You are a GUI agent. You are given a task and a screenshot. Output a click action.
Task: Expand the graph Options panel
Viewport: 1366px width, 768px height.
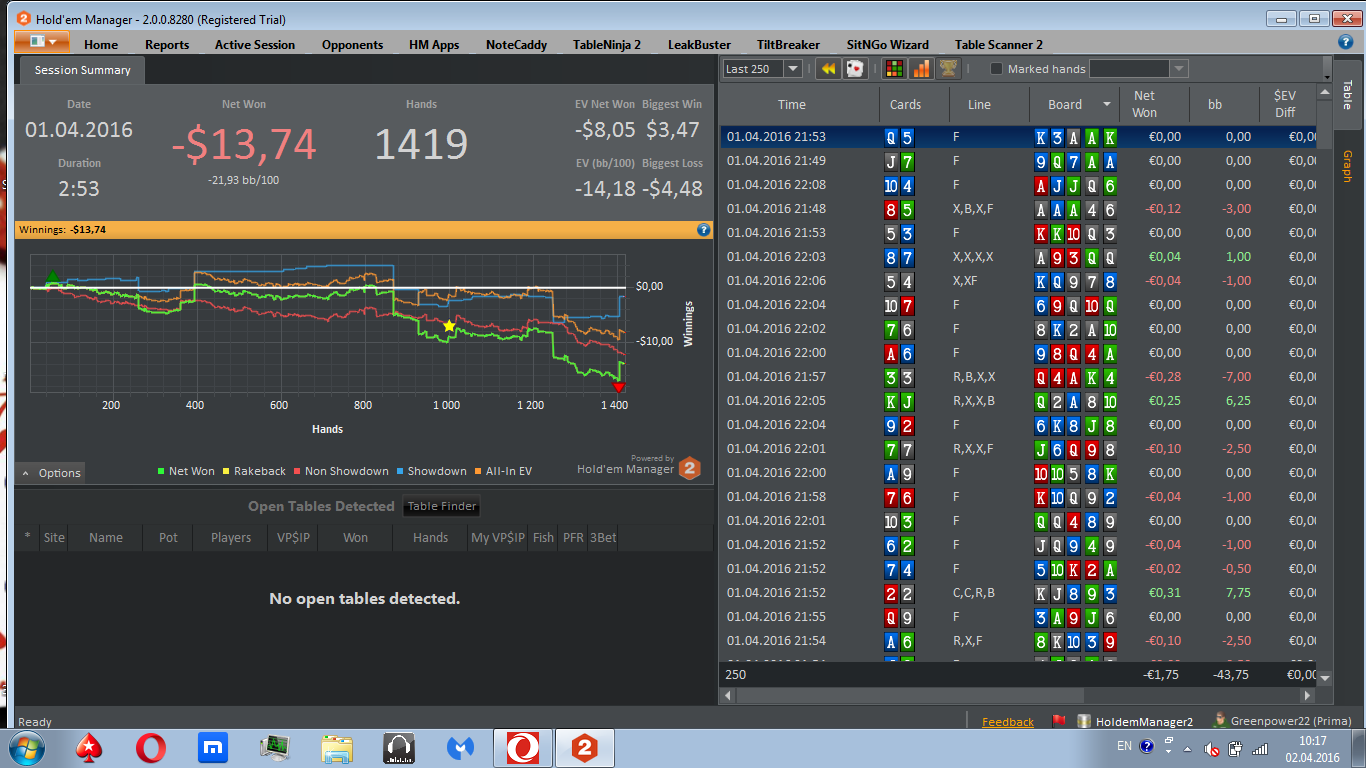tap(50, 473)
